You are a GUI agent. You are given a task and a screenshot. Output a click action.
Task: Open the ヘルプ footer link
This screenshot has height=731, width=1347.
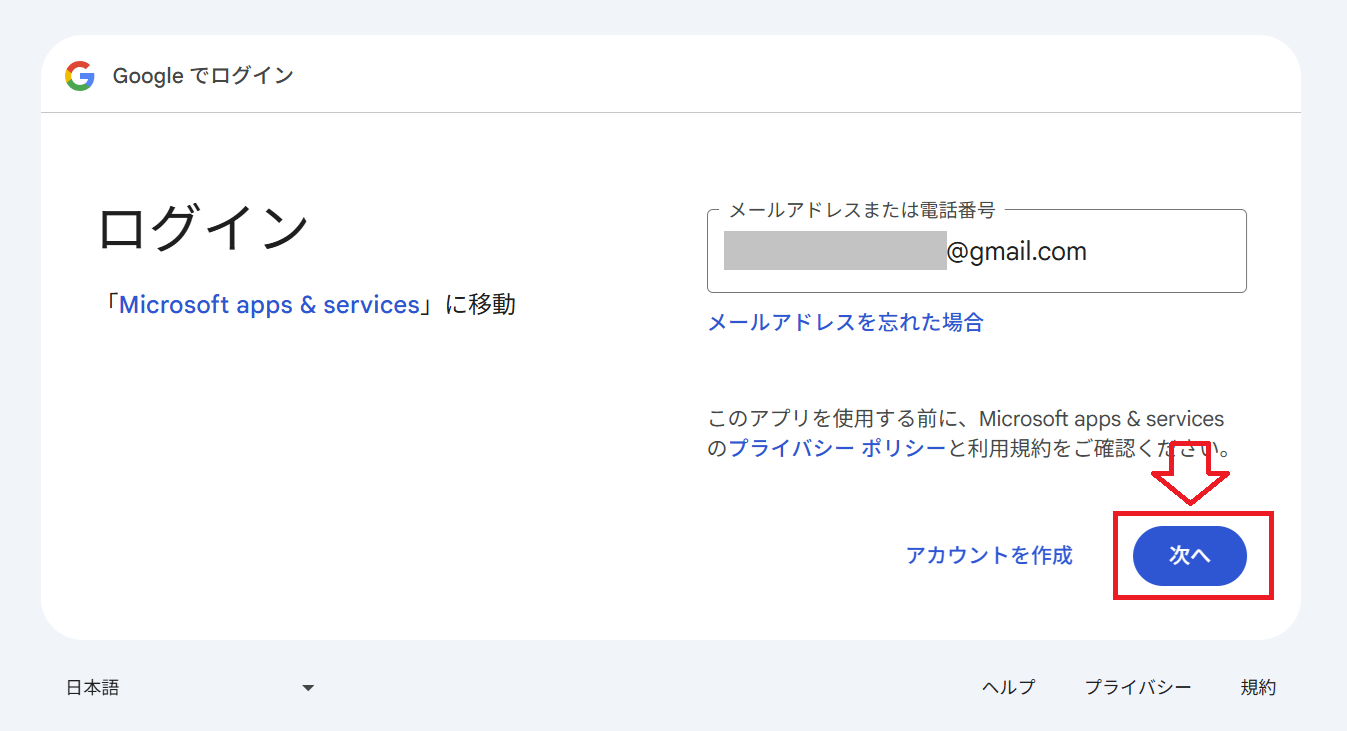1008,687
